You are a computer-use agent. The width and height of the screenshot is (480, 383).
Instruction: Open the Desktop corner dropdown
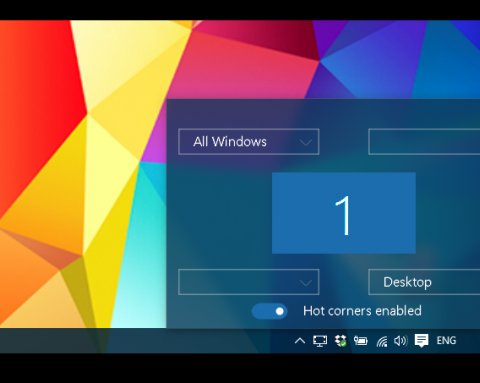coord(424,282)
